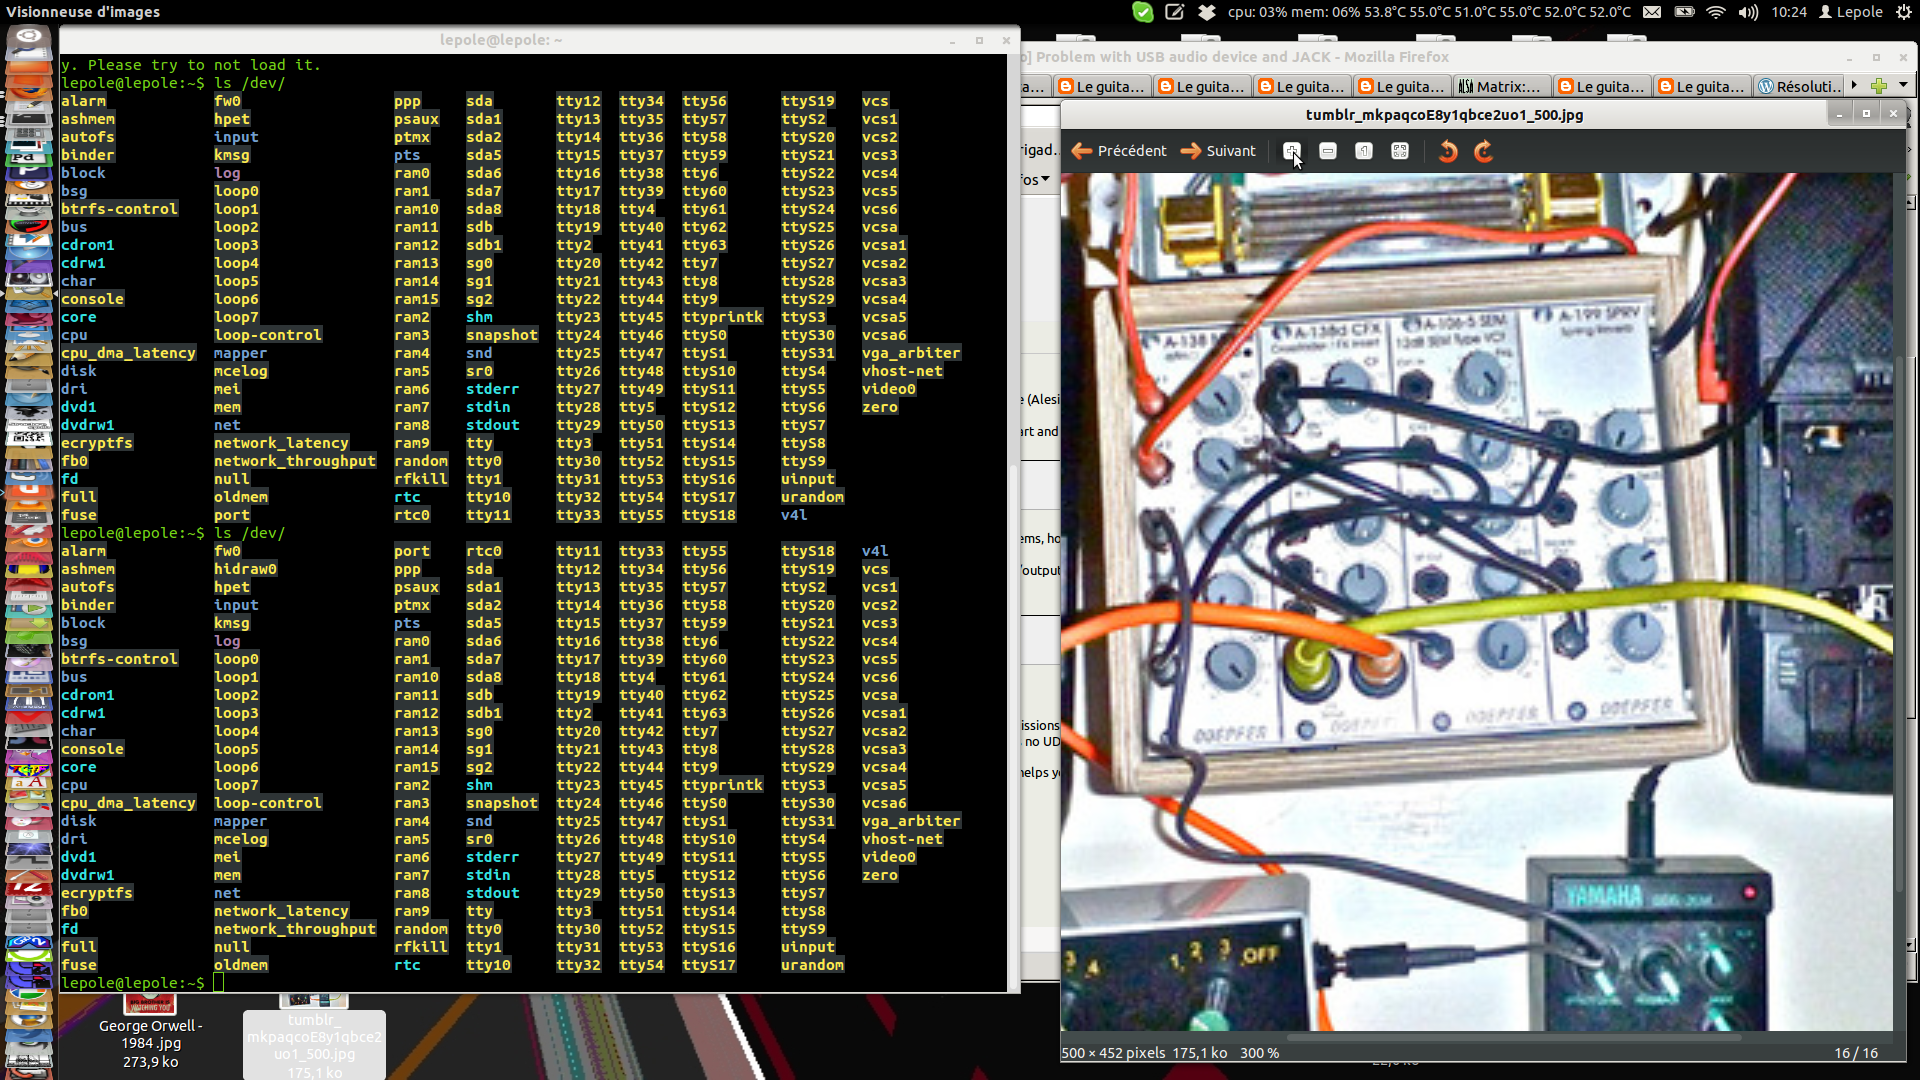This screenshot has height=1080, width=1920.
Task: Open the Lepole user menu
Action: (1850, 12)
